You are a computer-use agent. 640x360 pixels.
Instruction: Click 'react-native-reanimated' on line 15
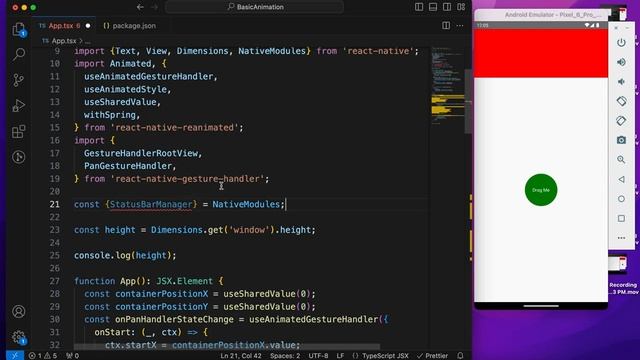(x=175, y=128)
